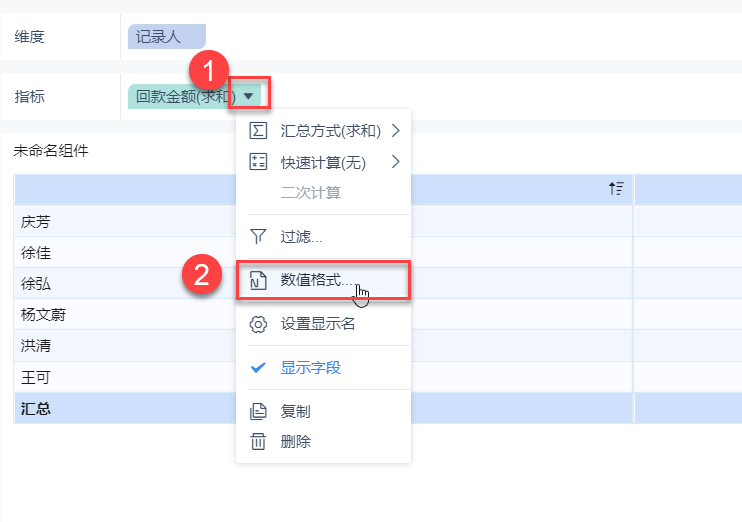Click the calculator icon beside 快速计算
Screen dimensions: 742x522
click(x=258, y=162)
